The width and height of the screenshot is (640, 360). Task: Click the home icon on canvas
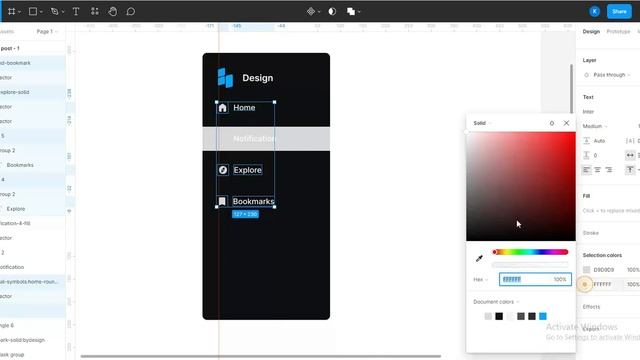click(x=222, y=108)
